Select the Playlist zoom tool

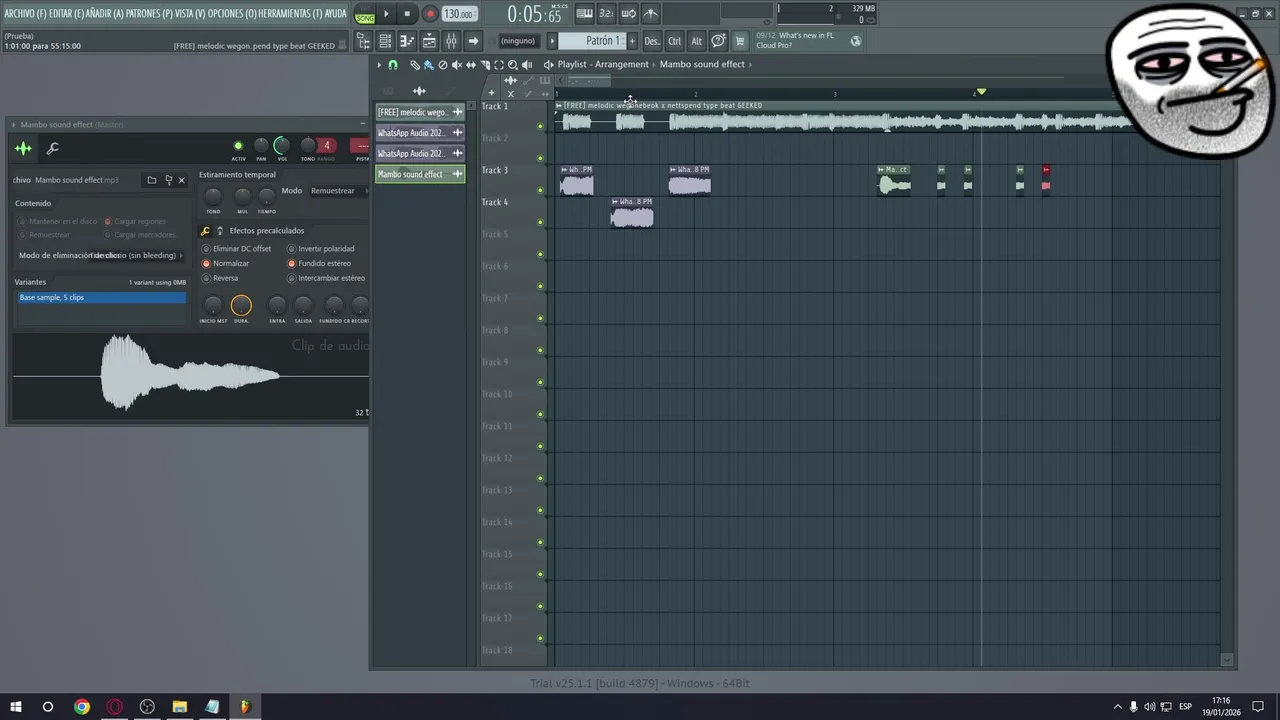[513, 64]
